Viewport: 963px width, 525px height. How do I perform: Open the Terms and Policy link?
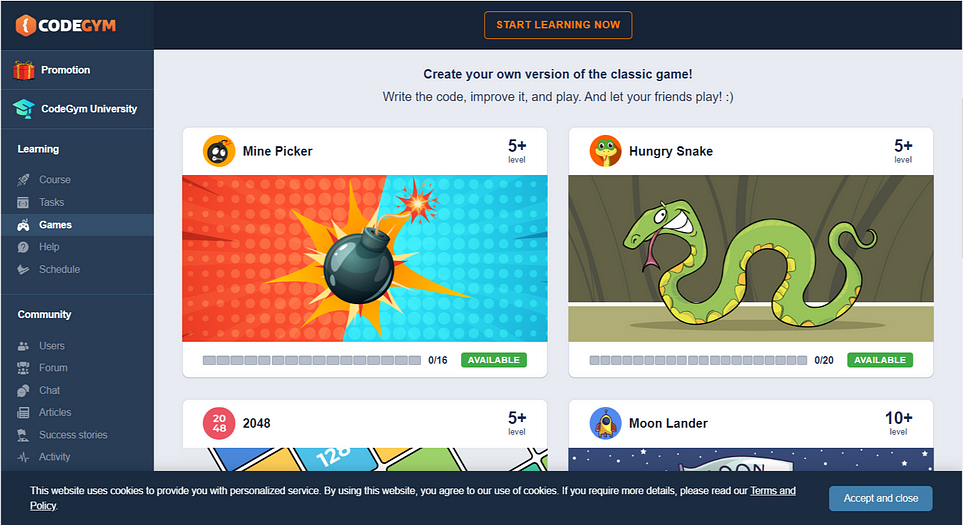[773, 491]
